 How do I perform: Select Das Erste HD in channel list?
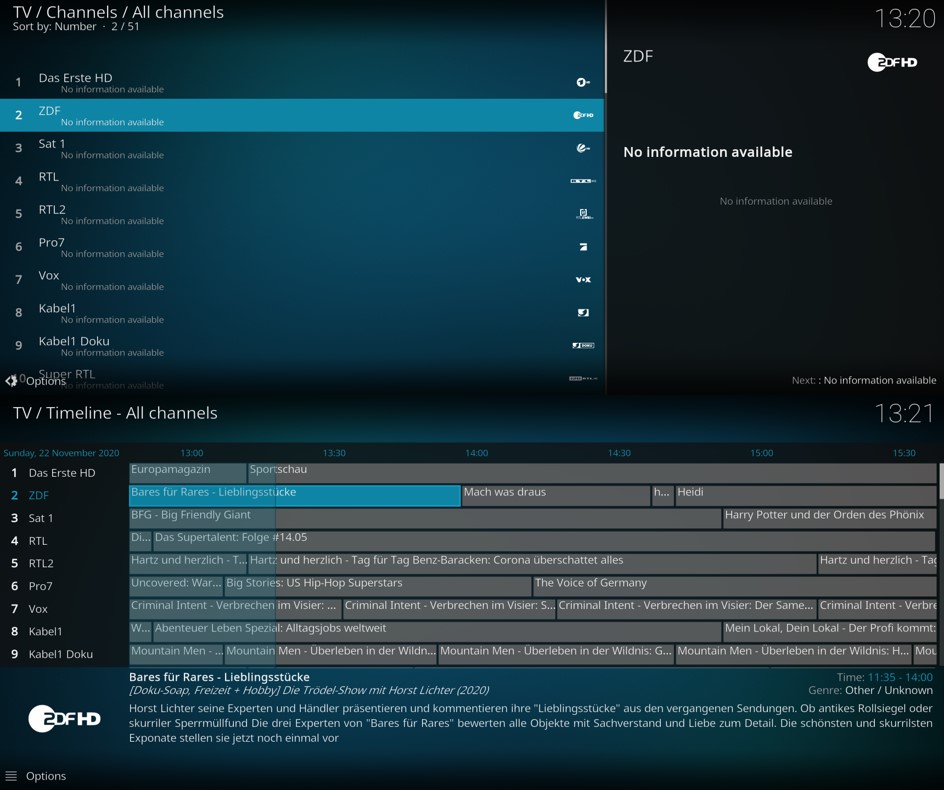[302, 82]
